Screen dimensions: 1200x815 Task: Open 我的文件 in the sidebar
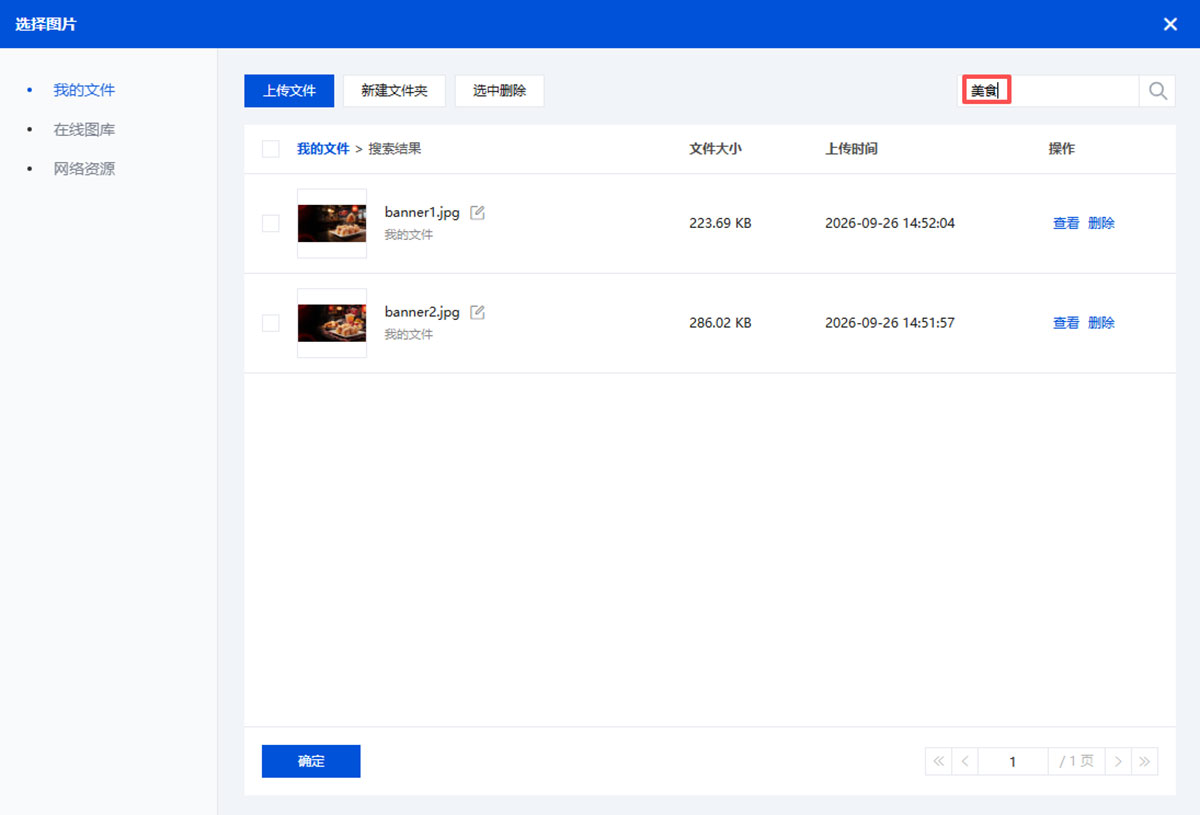pyautogui.click(x=84, y=90)
